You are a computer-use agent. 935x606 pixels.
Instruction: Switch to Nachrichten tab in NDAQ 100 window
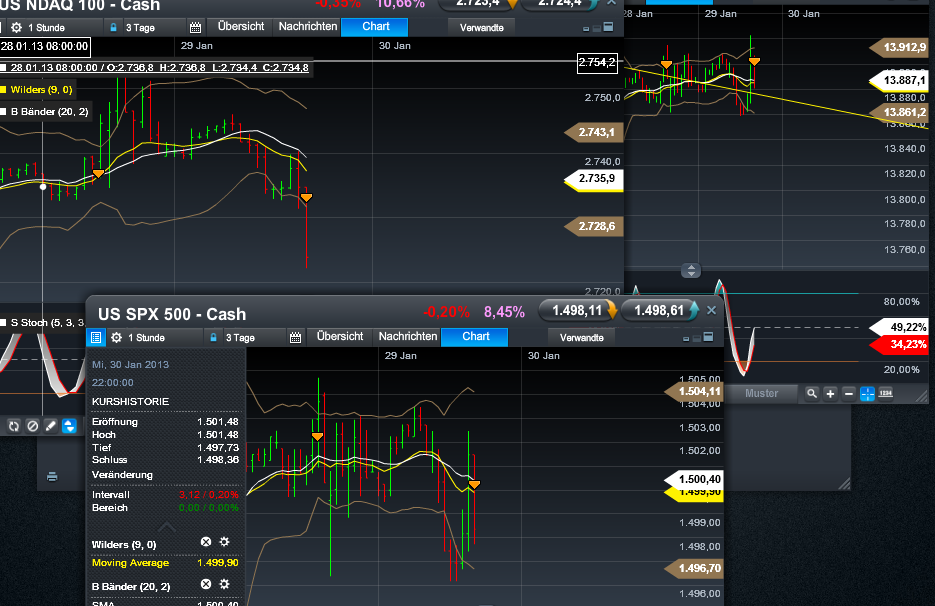click(x=308, y=26)
